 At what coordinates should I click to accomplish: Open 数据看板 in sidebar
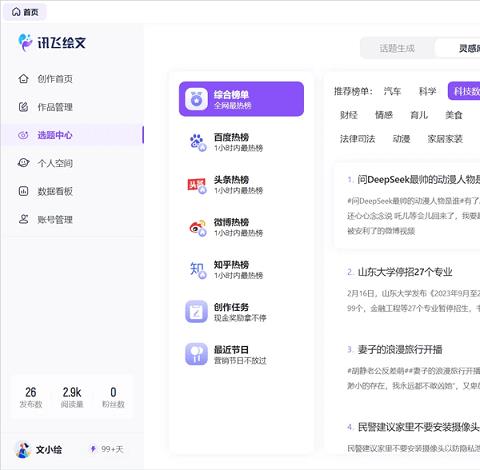click(x=72, y=191)
